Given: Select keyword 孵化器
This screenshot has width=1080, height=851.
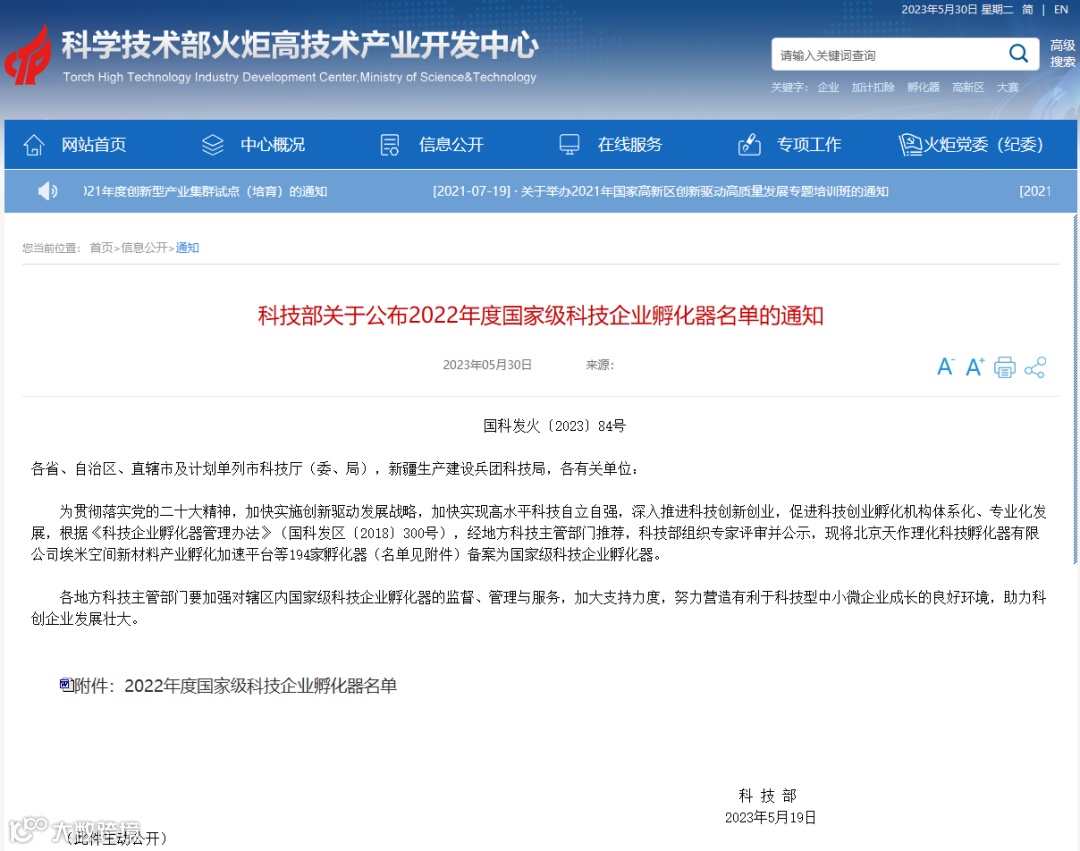Looking at the screenshot, I should coord(923,87).
